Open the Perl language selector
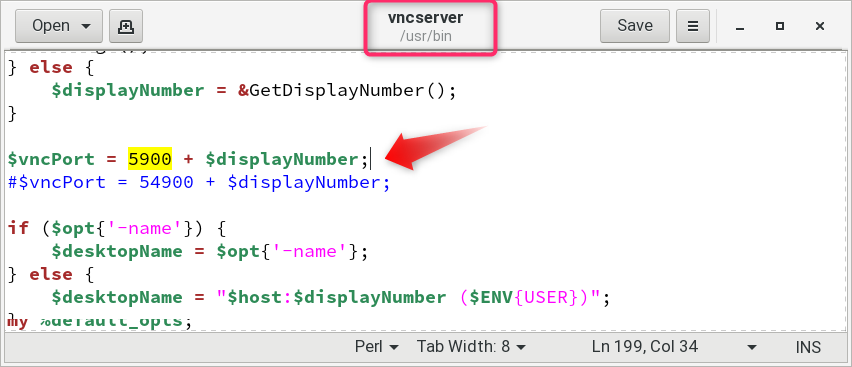Screen dimensions: 852x367 click(x=377, y=347)
